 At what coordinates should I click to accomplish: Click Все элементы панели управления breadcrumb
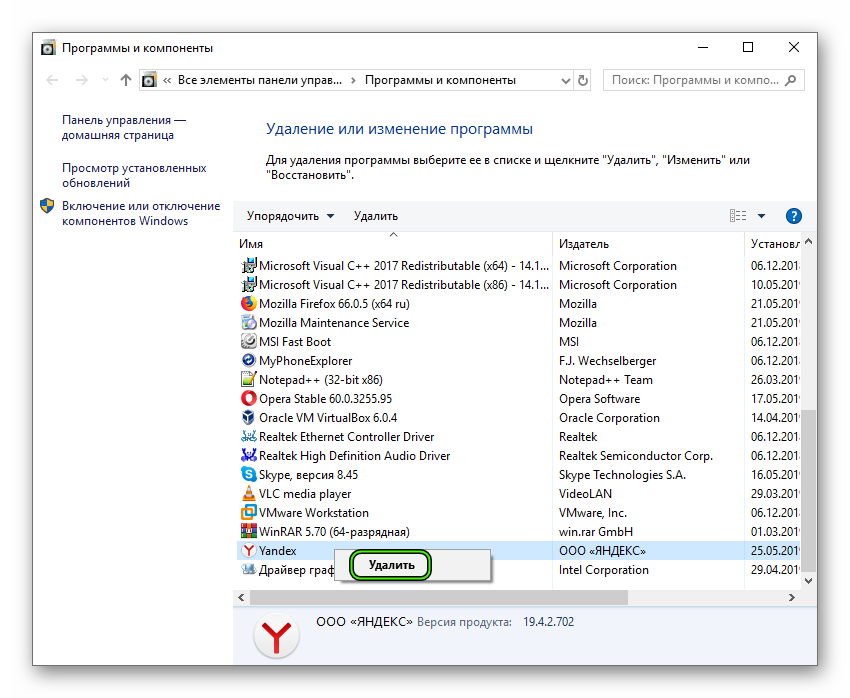click(260, 80)
